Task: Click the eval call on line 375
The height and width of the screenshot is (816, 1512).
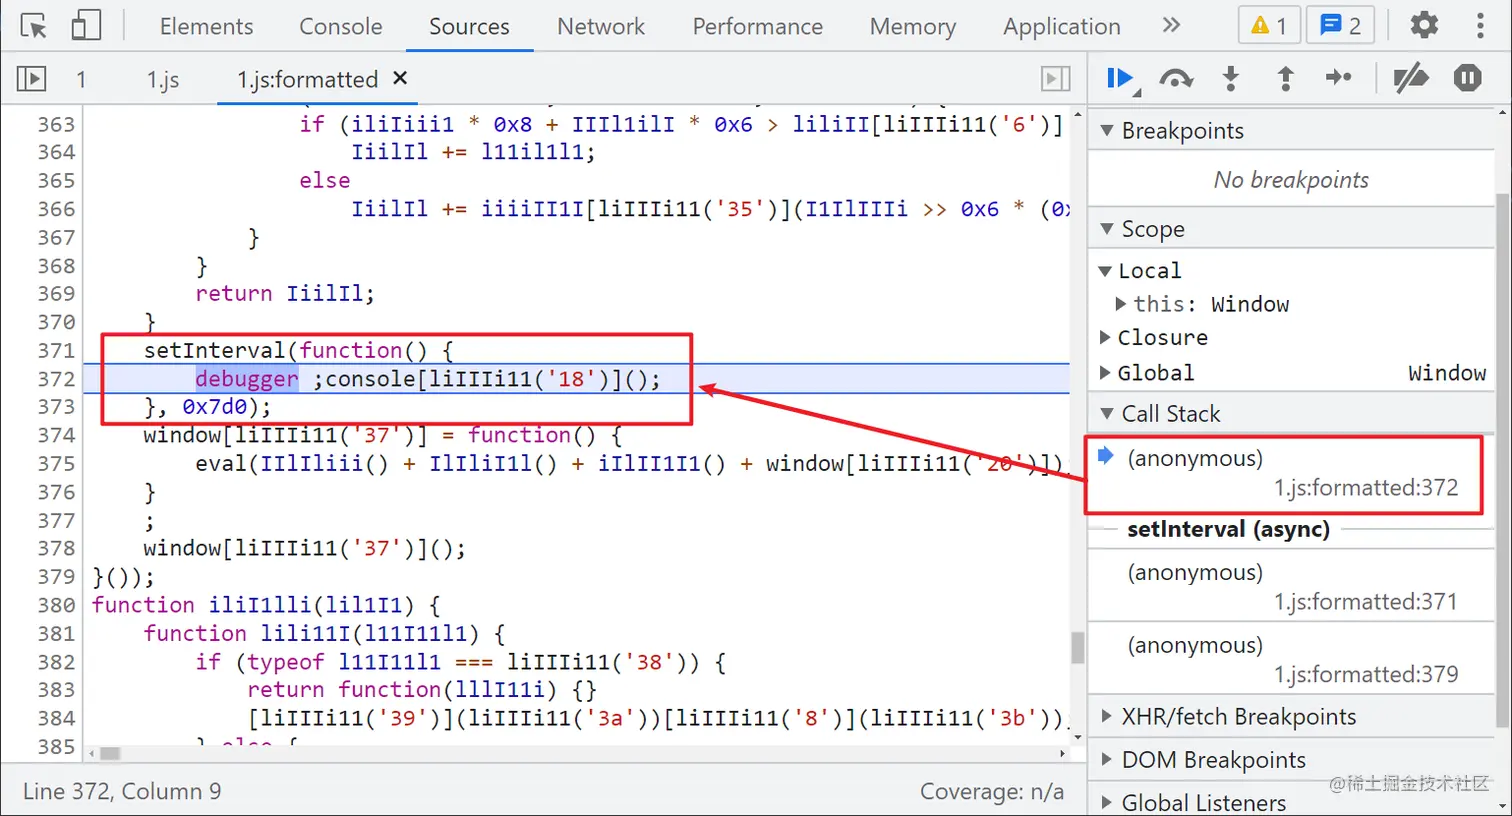Action: (x=221, y=464)
